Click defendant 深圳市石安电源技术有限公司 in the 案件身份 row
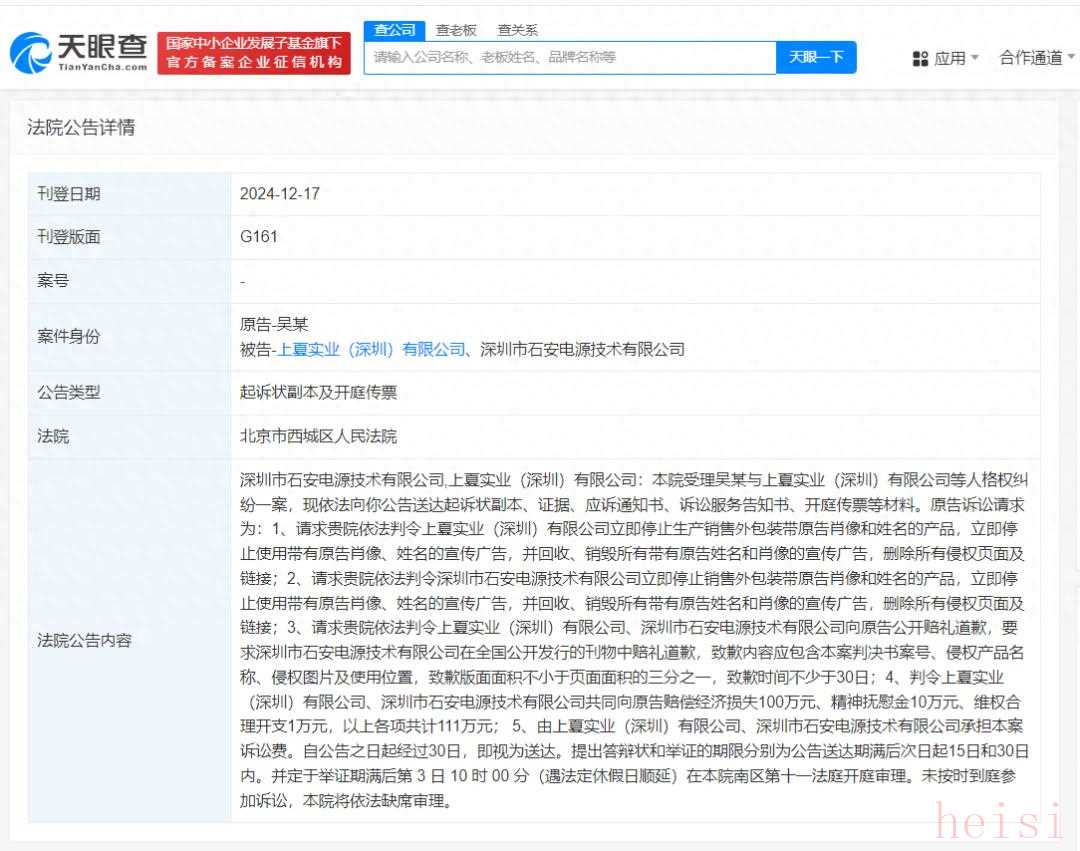Image resolution: width=1080 pixels, height=851 pixels. [x=582, y=349]
